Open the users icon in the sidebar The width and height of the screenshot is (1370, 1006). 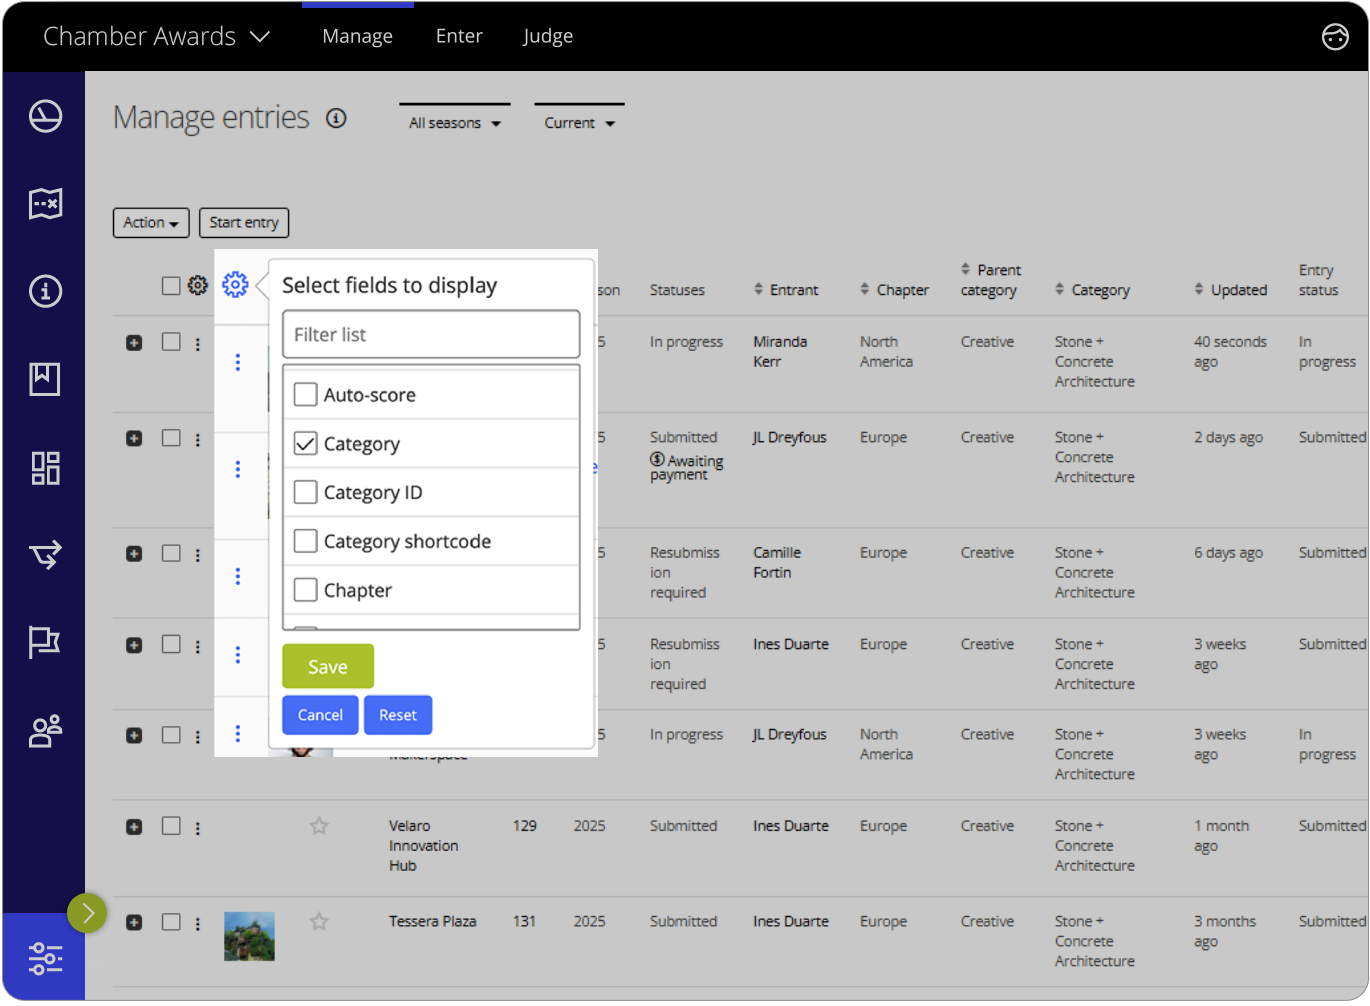45,730
